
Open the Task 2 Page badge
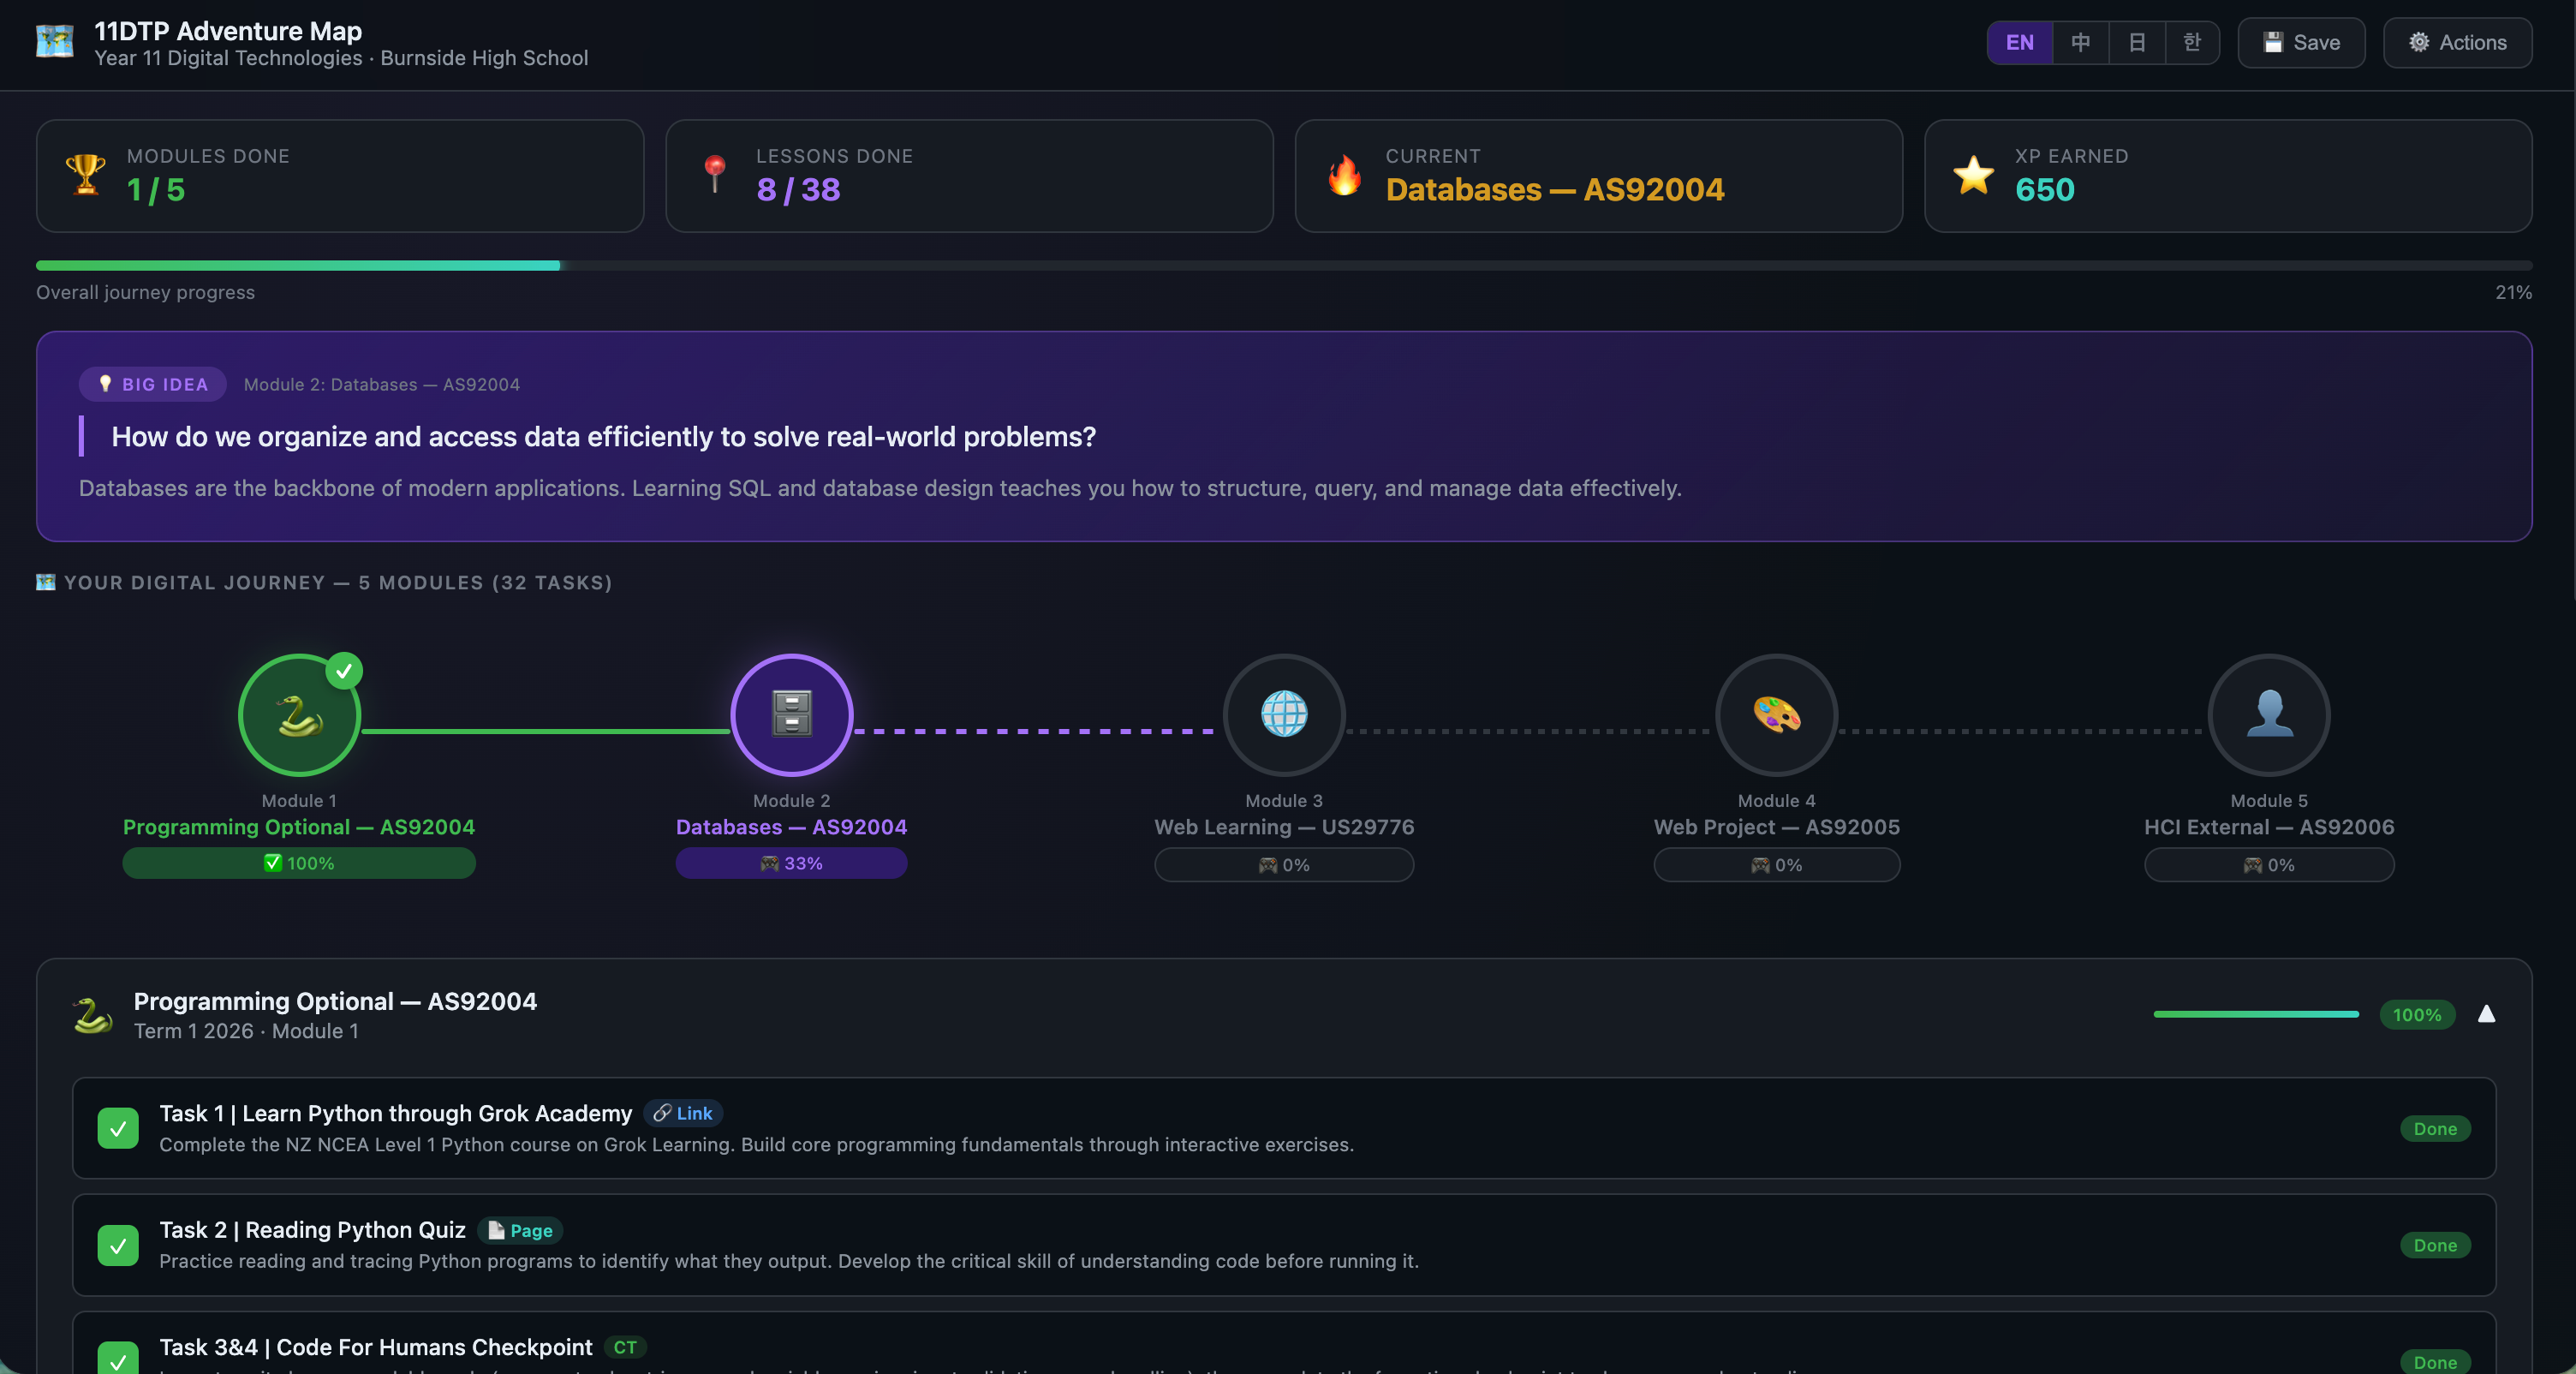[520, 1230]
